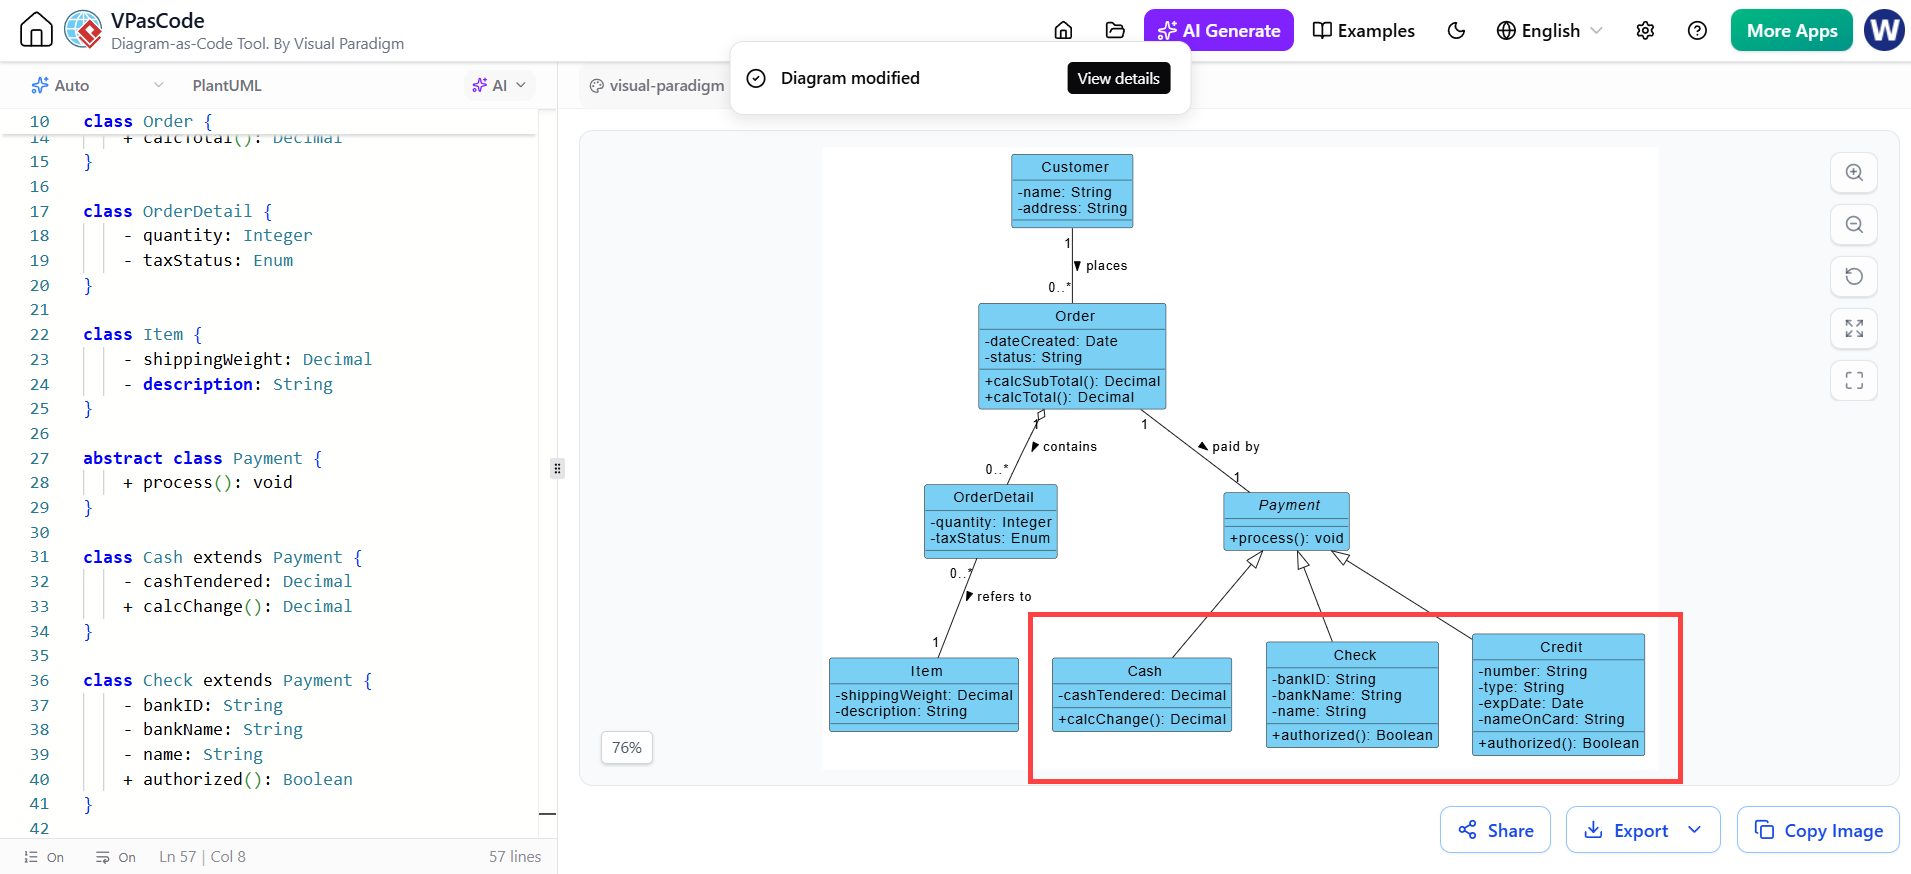Click code line 'class Cash extends Payment {'
Screen dimensions: 1911x874
pyautogui.click(x=222, y=557)
